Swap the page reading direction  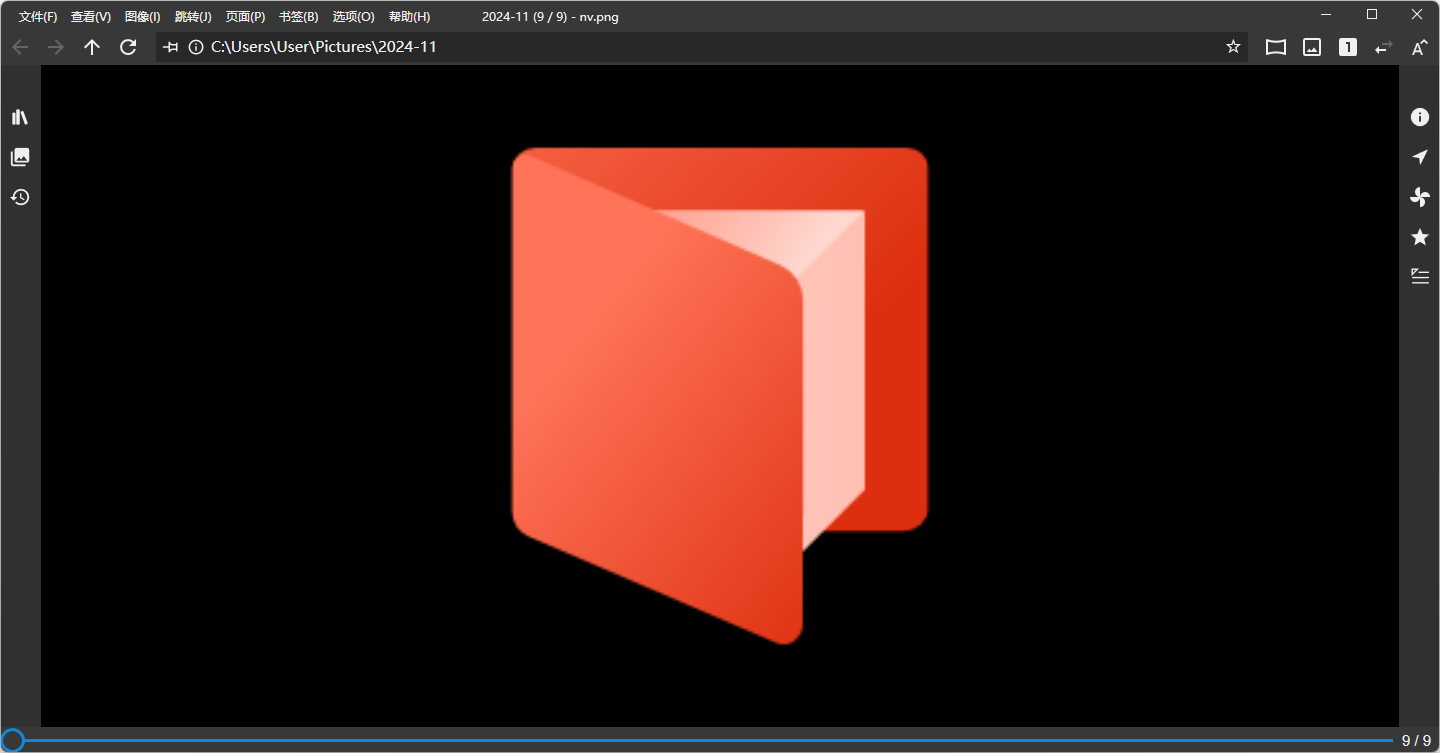1384,47
